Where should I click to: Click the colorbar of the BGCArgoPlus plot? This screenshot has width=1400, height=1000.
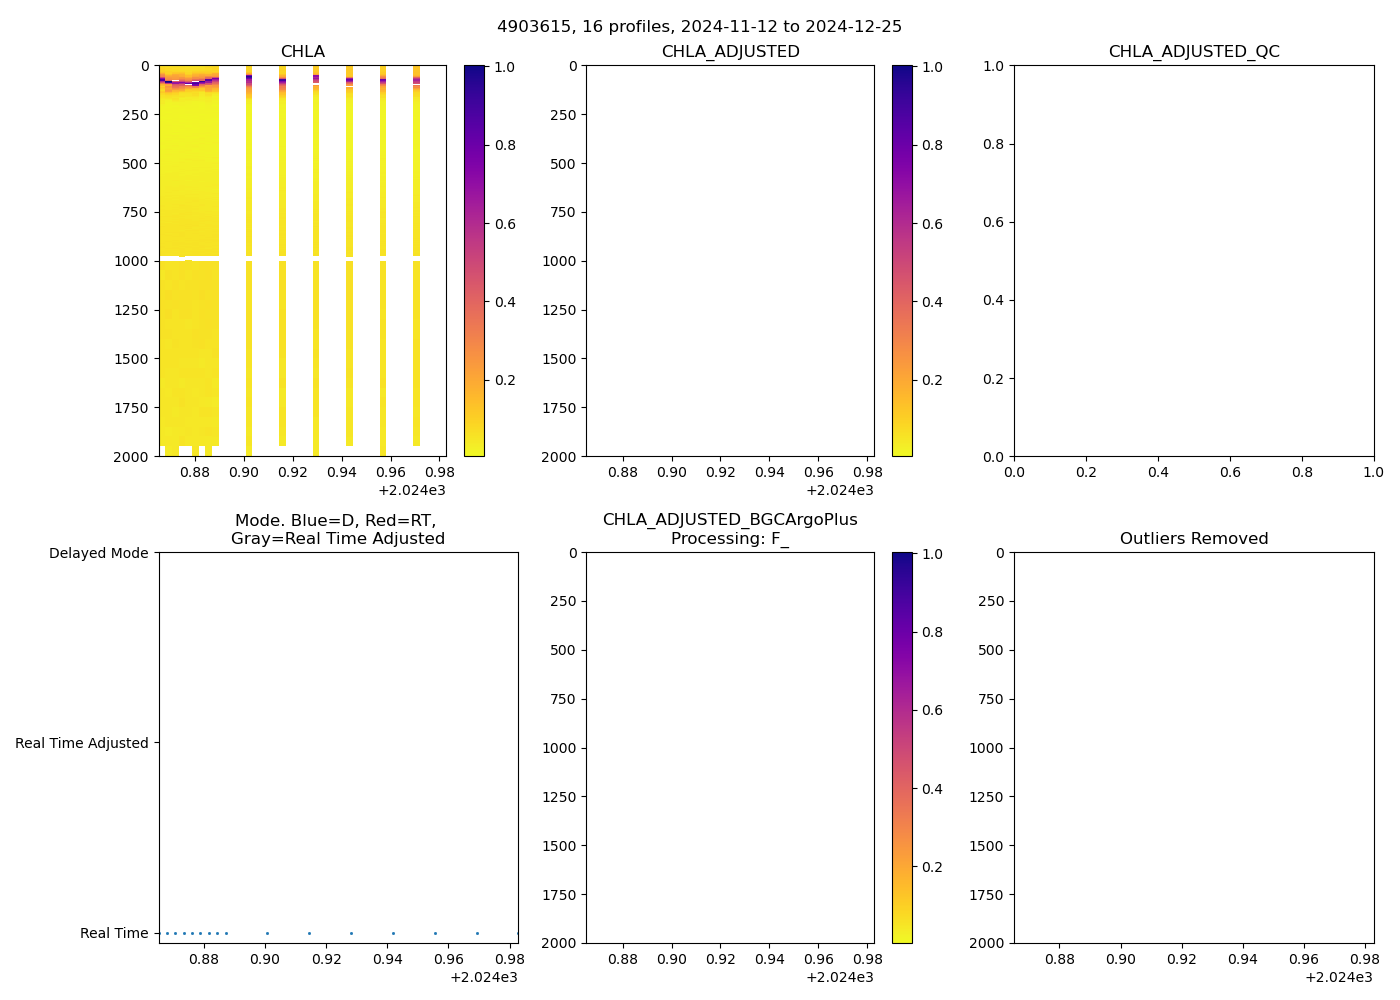pos(902,747)
